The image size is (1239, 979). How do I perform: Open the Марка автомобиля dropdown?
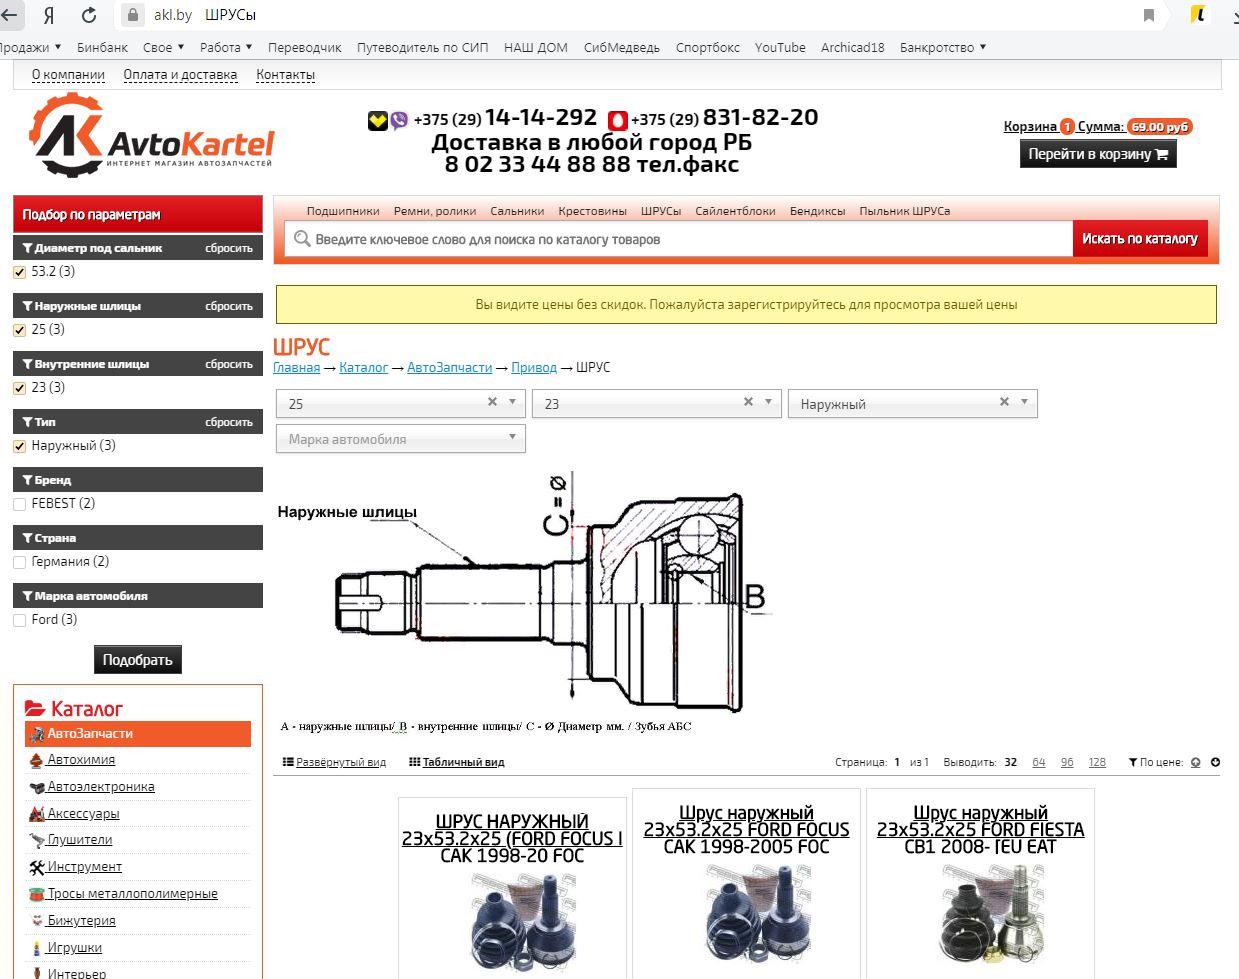tap(400, 438)
